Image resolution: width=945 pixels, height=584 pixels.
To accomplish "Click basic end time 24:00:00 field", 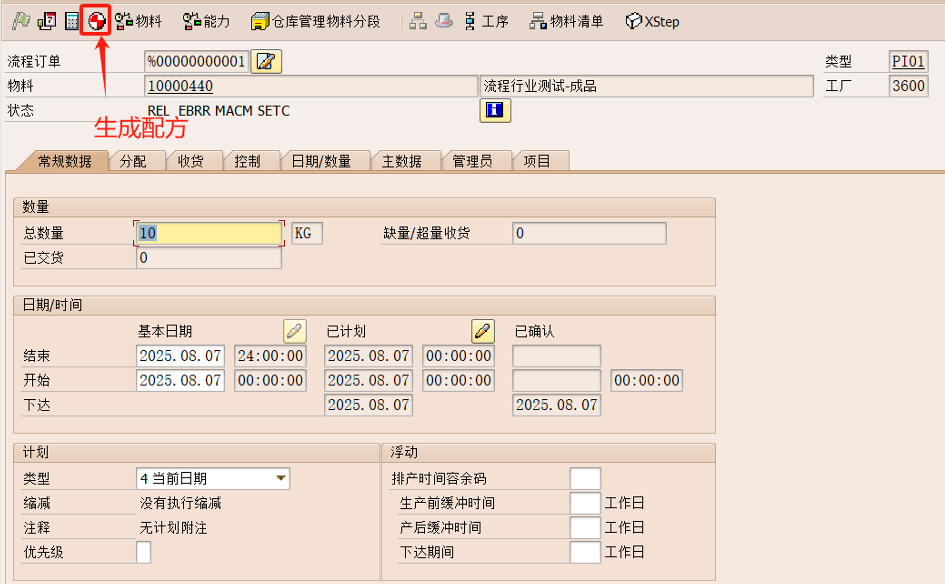I will point(270,356).
